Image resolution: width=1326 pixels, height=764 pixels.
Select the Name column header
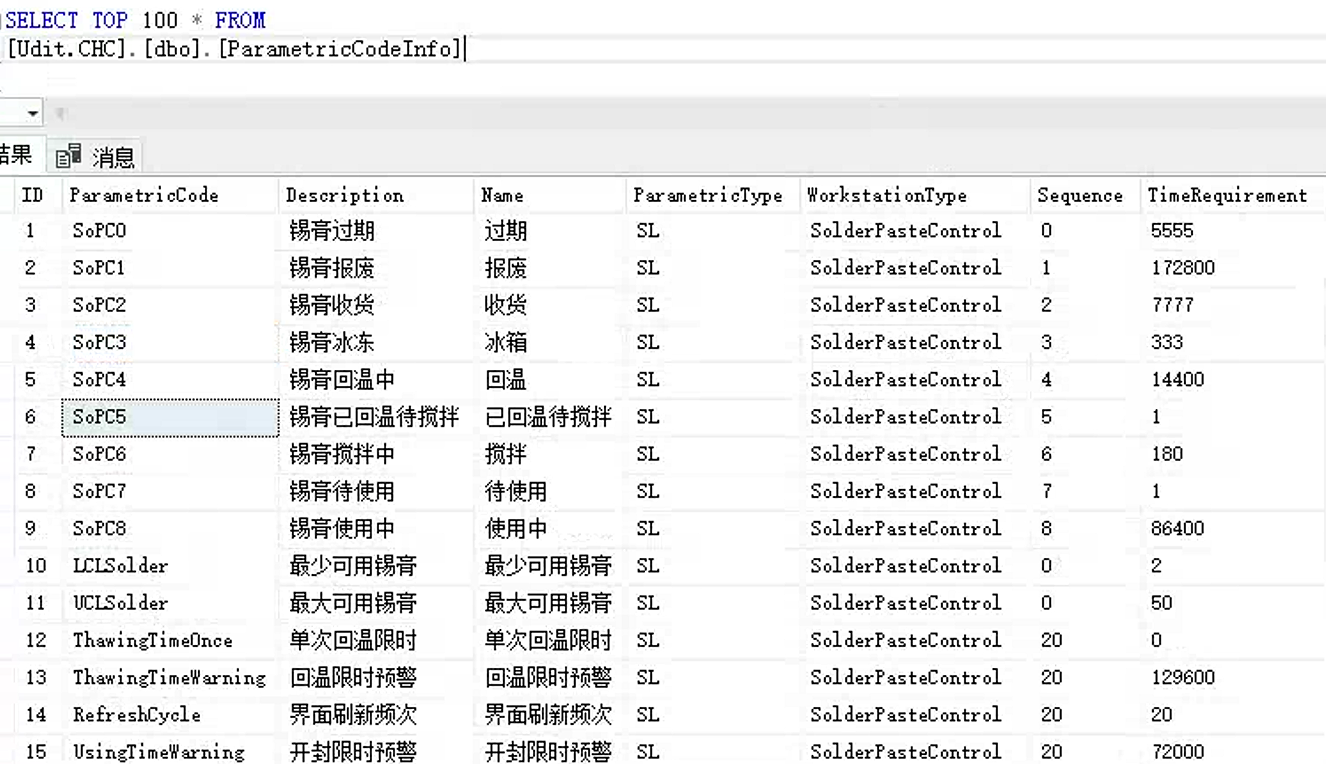pos(502,195)
